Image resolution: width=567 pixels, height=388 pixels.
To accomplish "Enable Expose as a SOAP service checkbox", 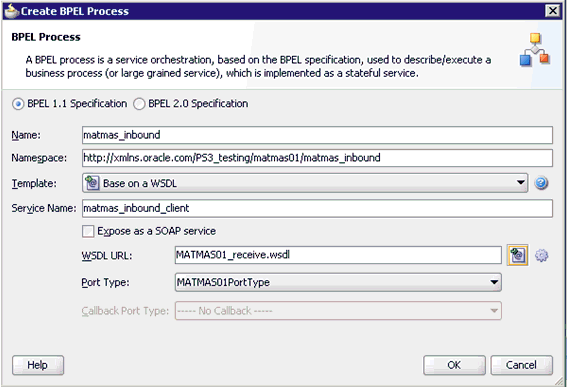I will point(88,231).
